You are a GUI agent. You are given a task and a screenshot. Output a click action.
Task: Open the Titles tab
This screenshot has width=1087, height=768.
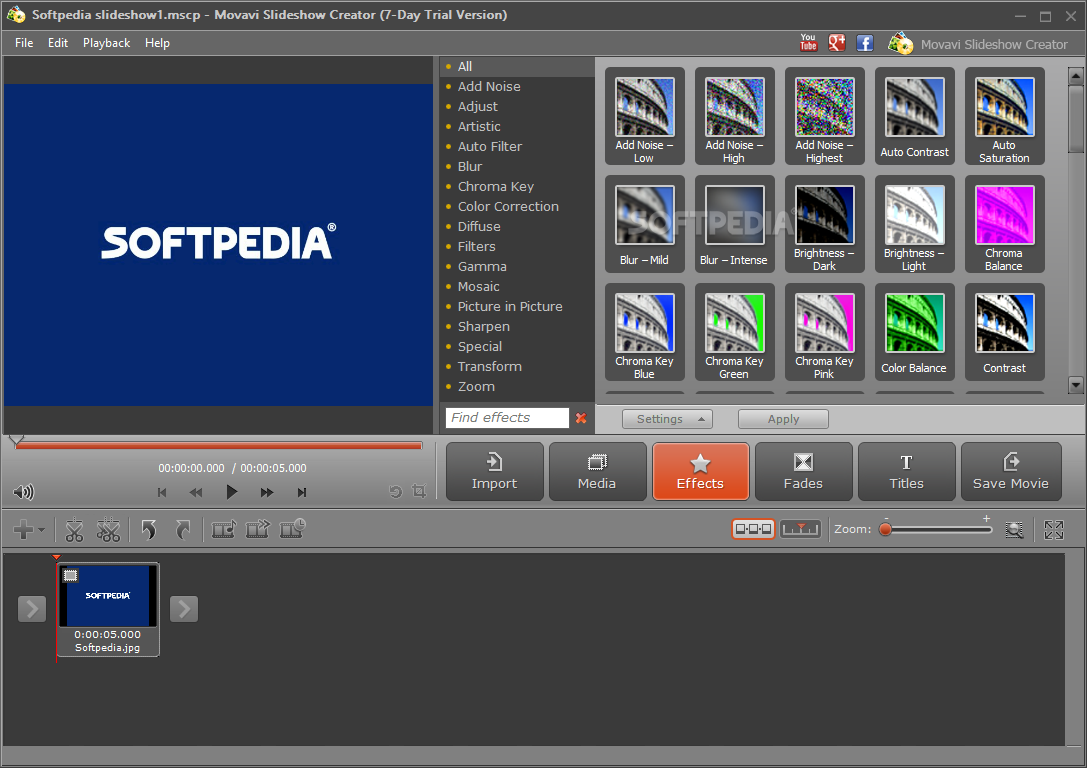pyautogui.click(x=906, y=472)
